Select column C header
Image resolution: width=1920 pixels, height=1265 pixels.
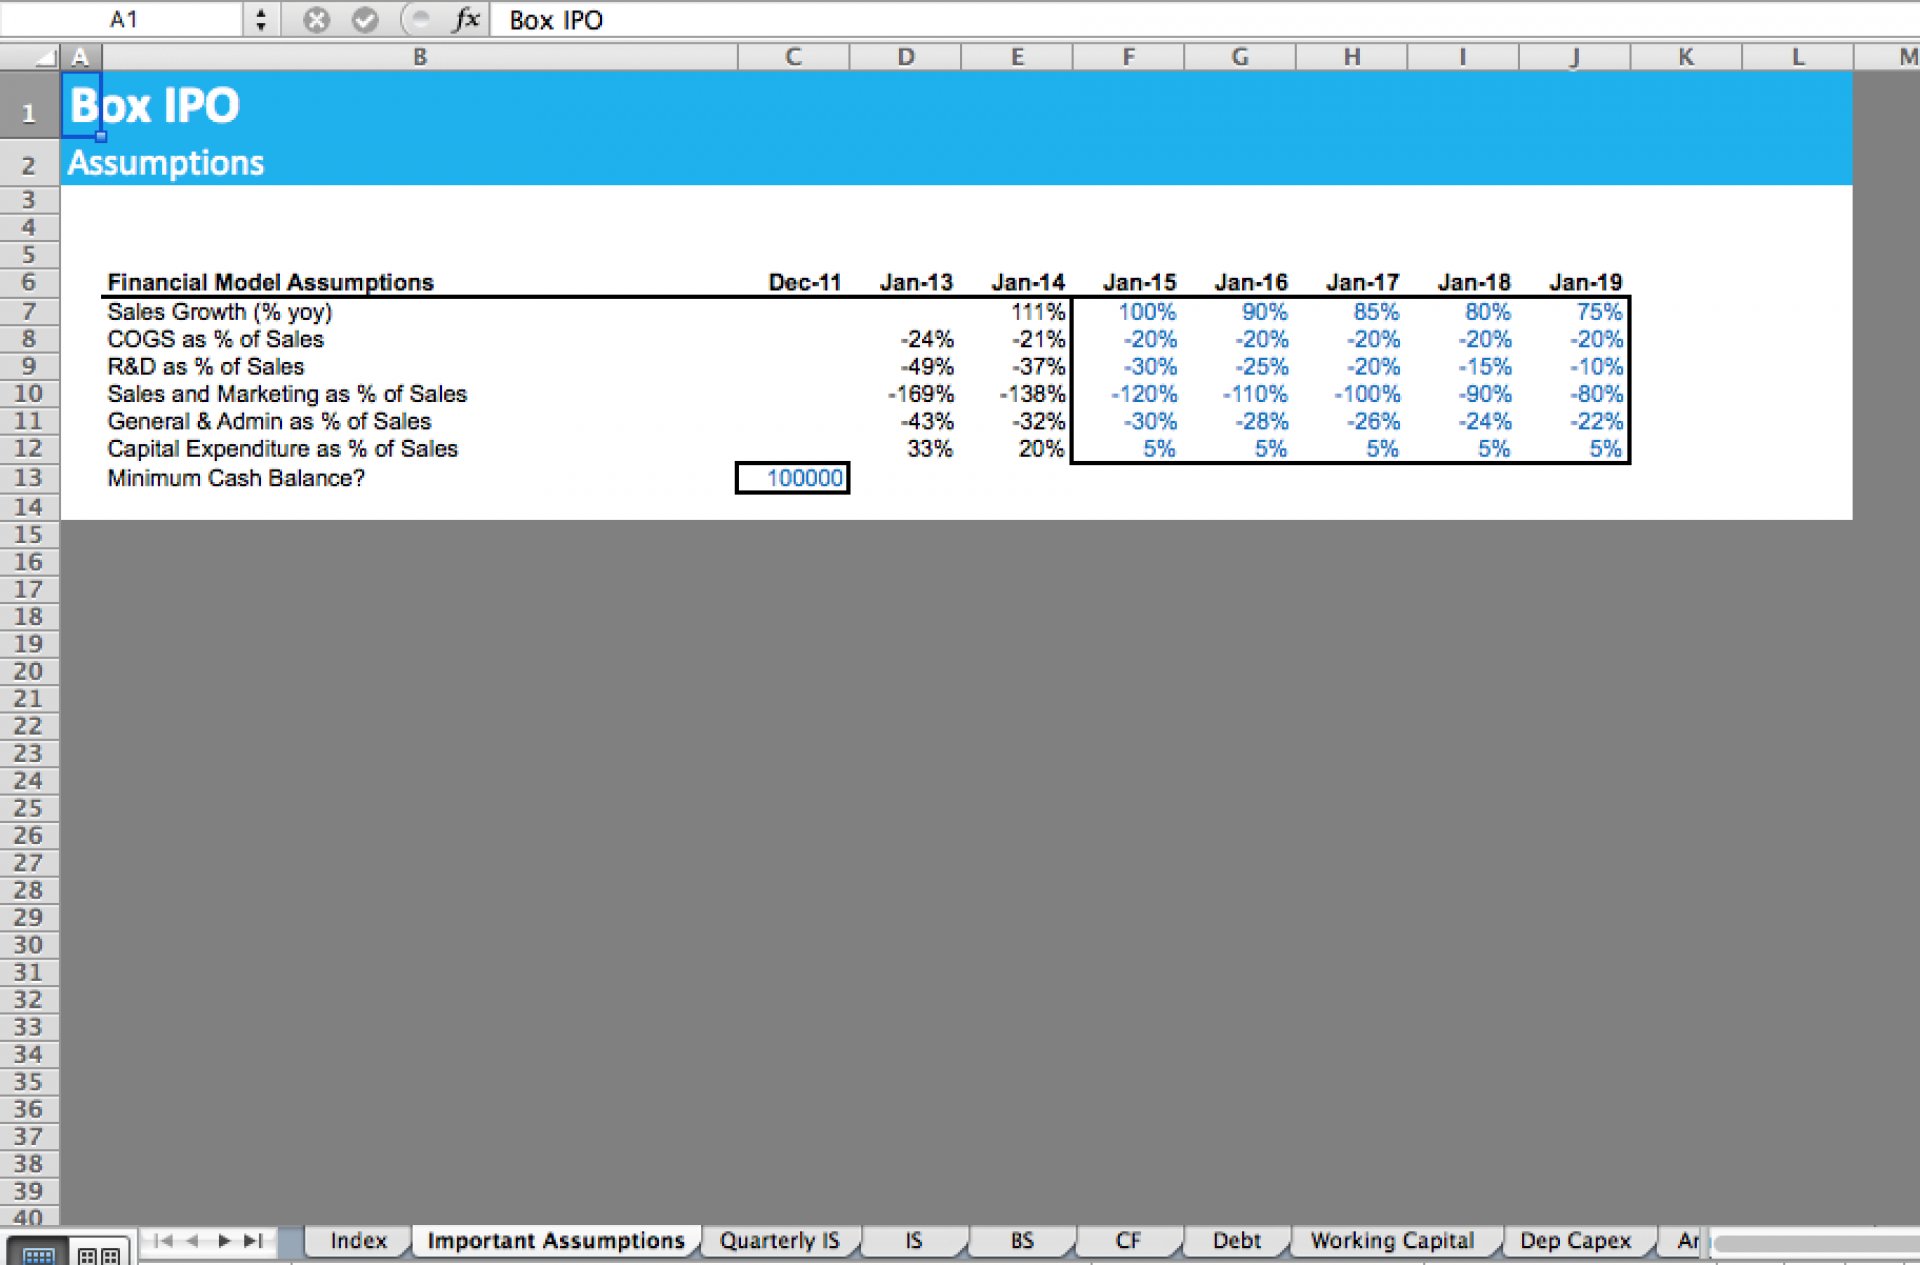pyautogui.click(x=793, y=57)
